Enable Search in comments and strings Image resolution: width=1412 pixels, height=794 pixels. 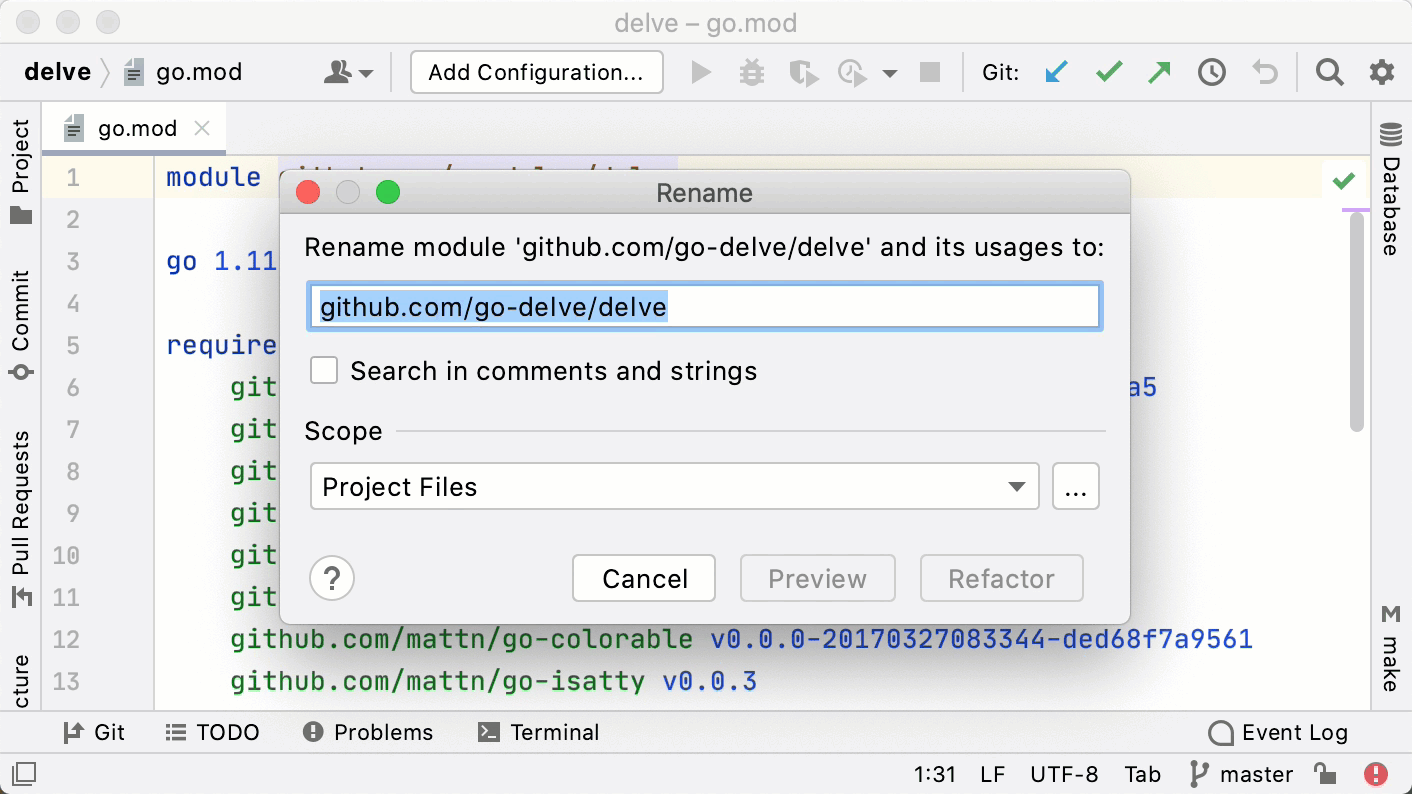click(324, 370)
